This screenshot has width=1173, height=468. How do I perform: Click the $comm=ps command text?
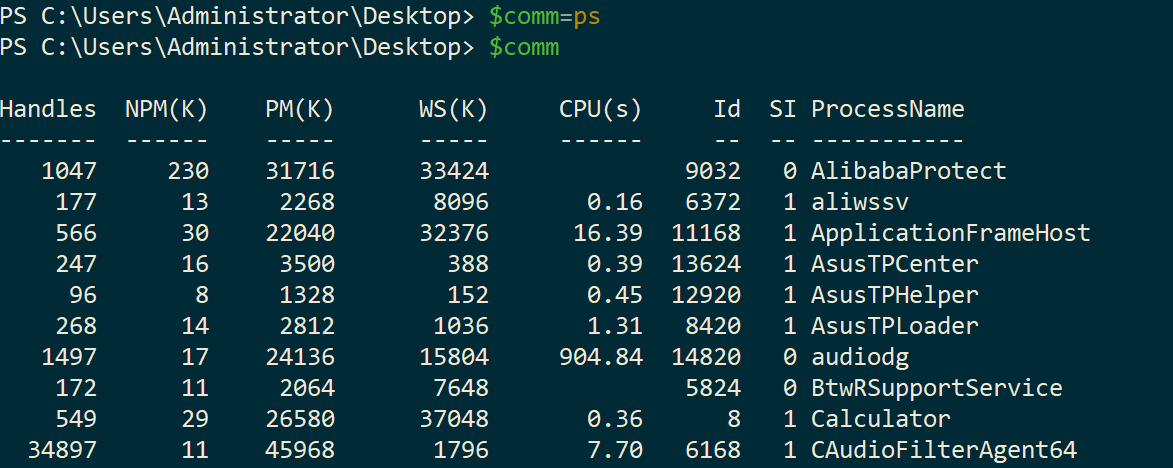coord(545,16)
